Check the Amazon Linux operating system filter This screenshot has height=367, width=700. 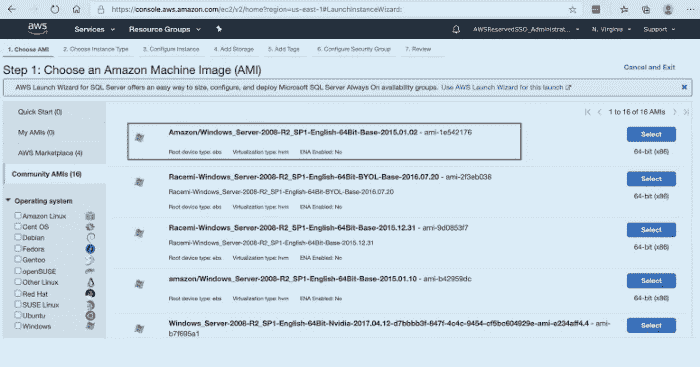point(18,216)
